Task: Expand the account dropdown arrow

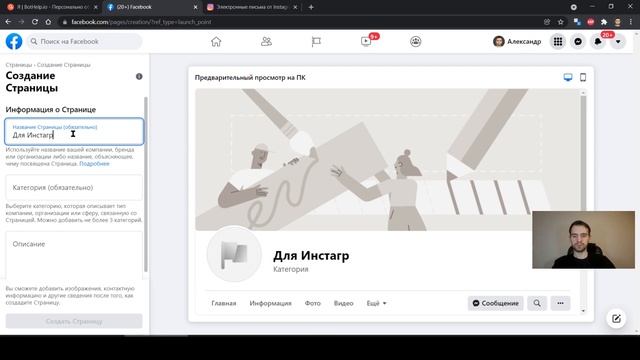Action: 618,41
